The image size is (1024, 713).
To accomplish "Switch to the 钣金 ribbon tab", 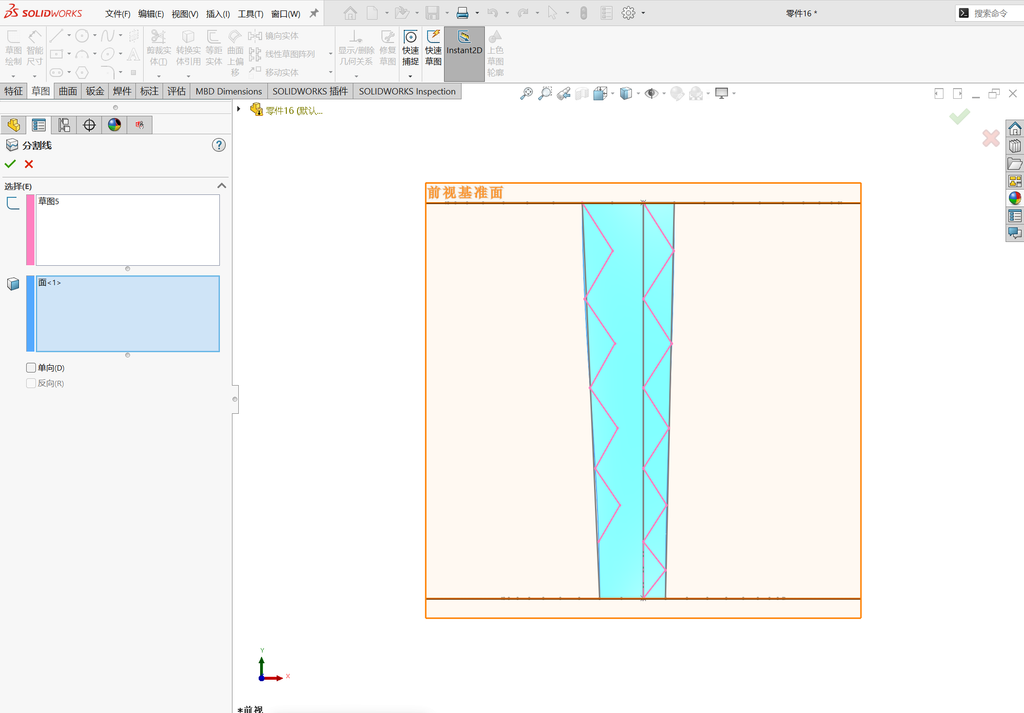I will (95, 91).
